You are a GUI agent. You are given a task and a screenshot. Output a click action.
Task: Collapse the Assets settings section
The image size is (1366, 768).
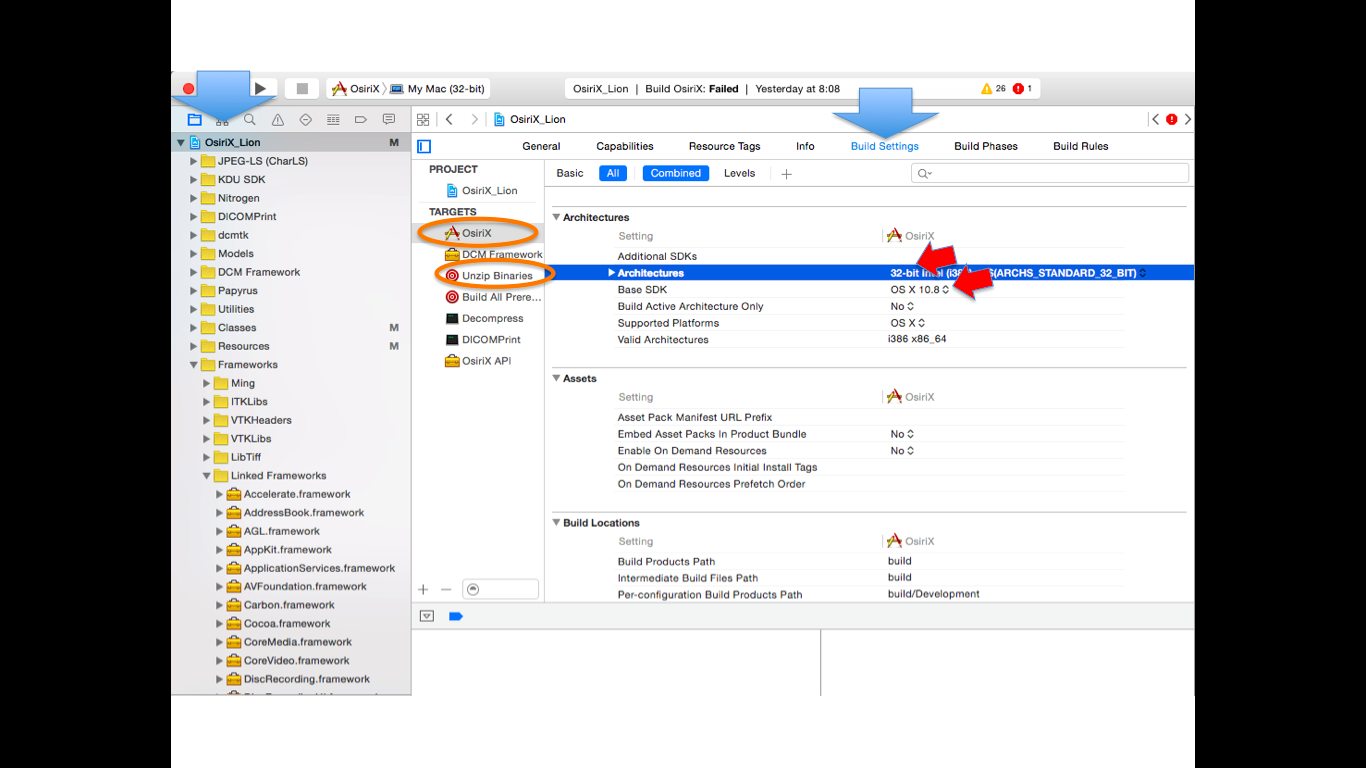[x=557, y=378]
